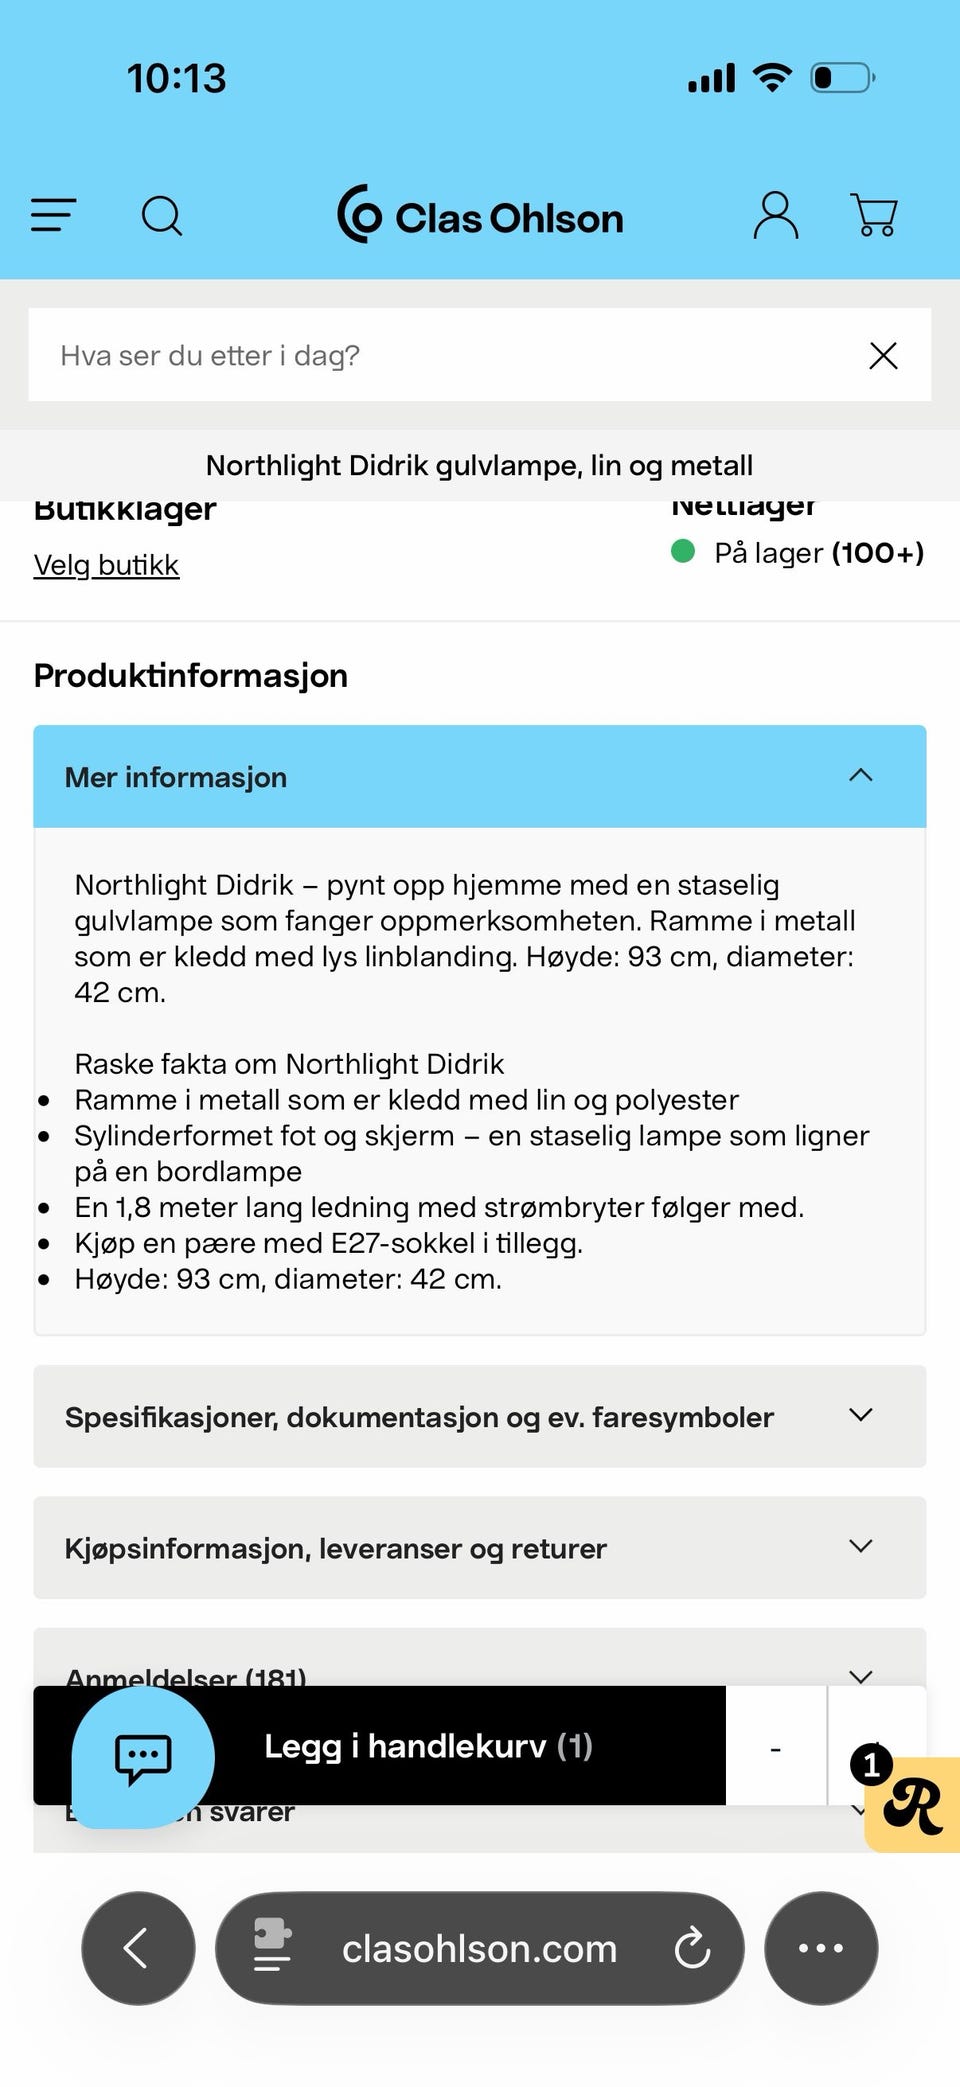This screenshot has width=960, height=2087.
Task: Reload page with refresh icon
Action: point(692,1948)
